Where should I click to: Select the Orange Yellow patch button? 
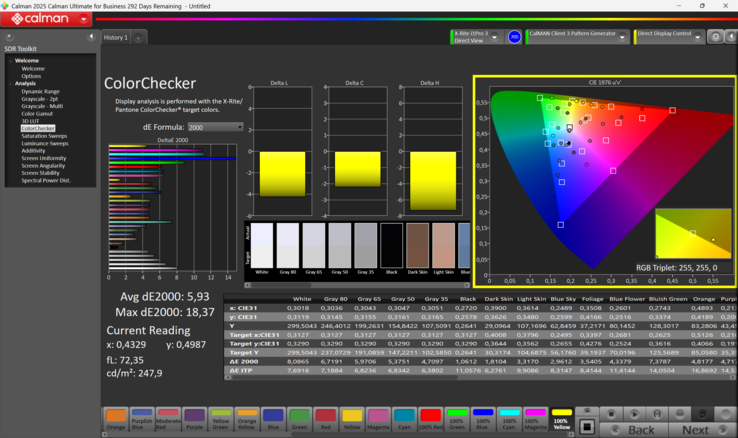247,419
